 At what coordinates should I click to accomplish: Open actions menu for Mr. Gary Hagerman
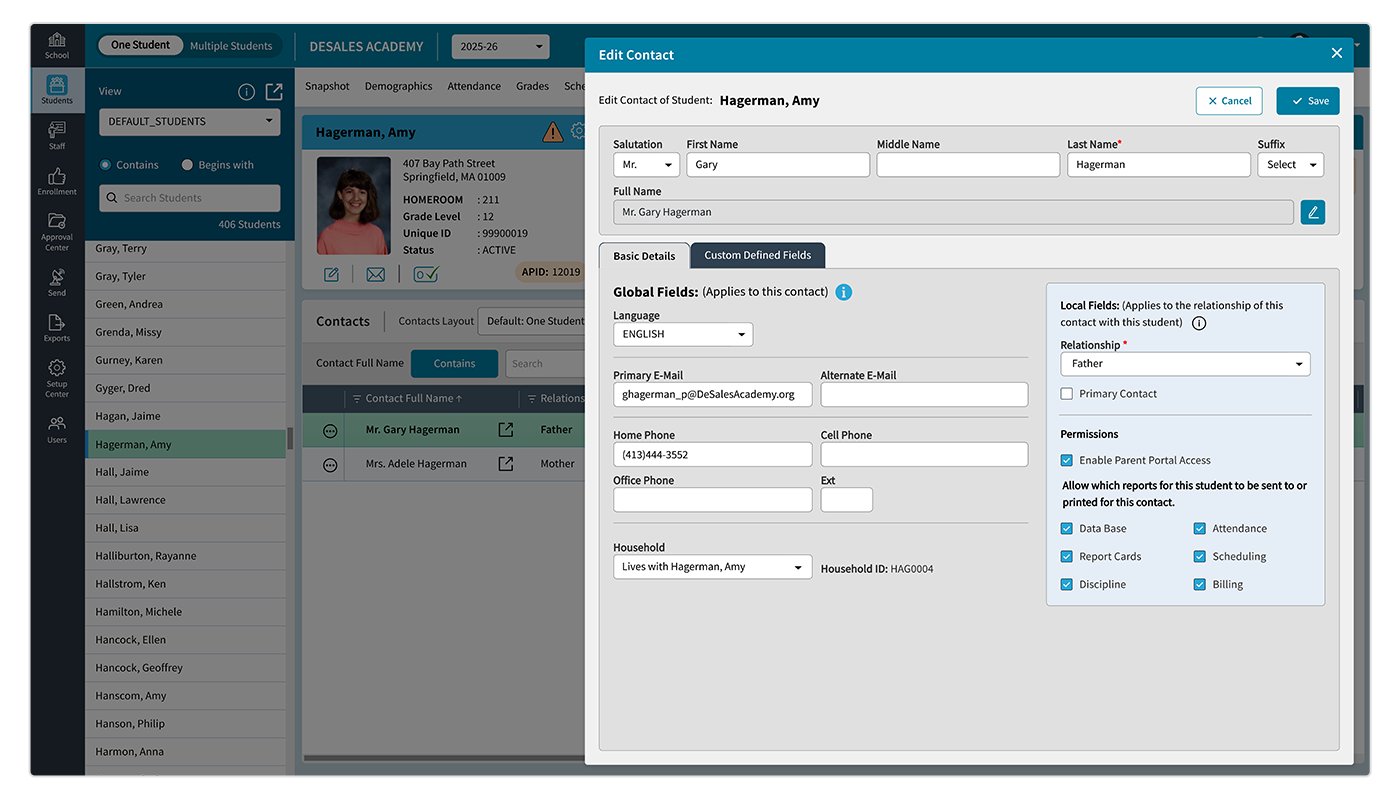coord(330,430)
